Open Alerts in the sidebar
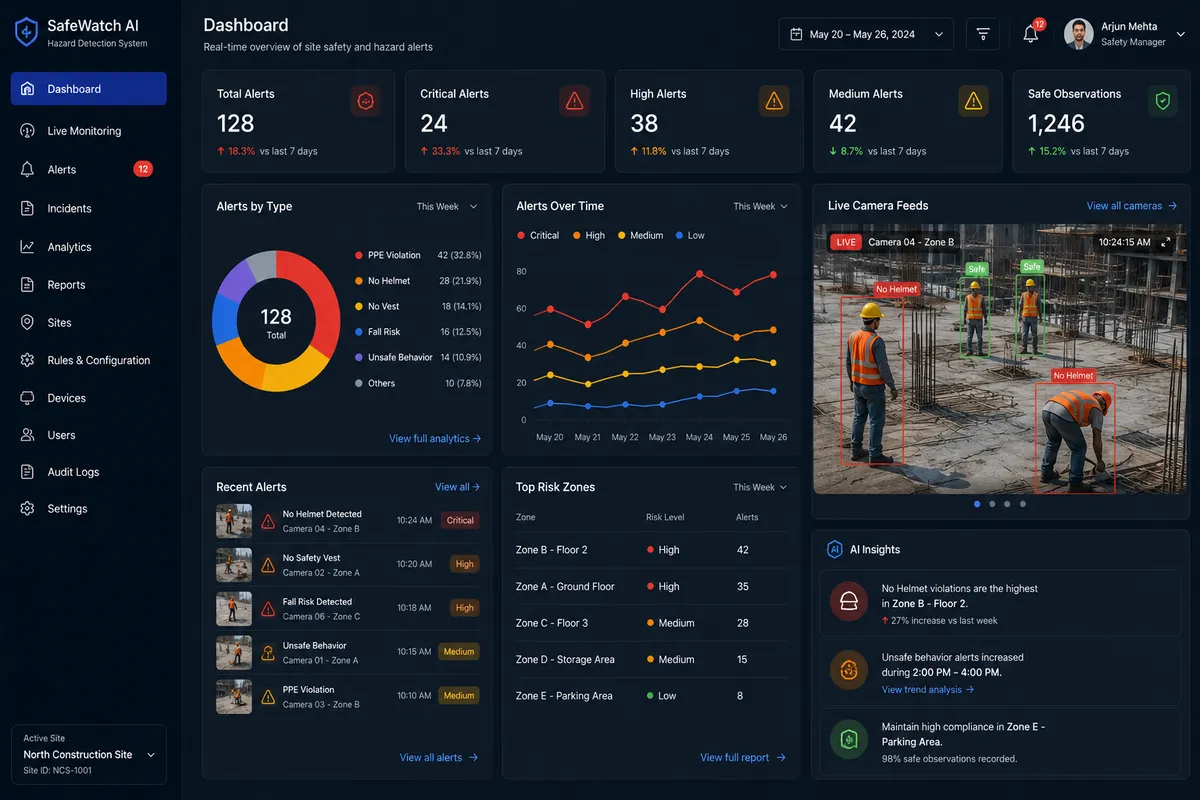 [x=89, y=170]
